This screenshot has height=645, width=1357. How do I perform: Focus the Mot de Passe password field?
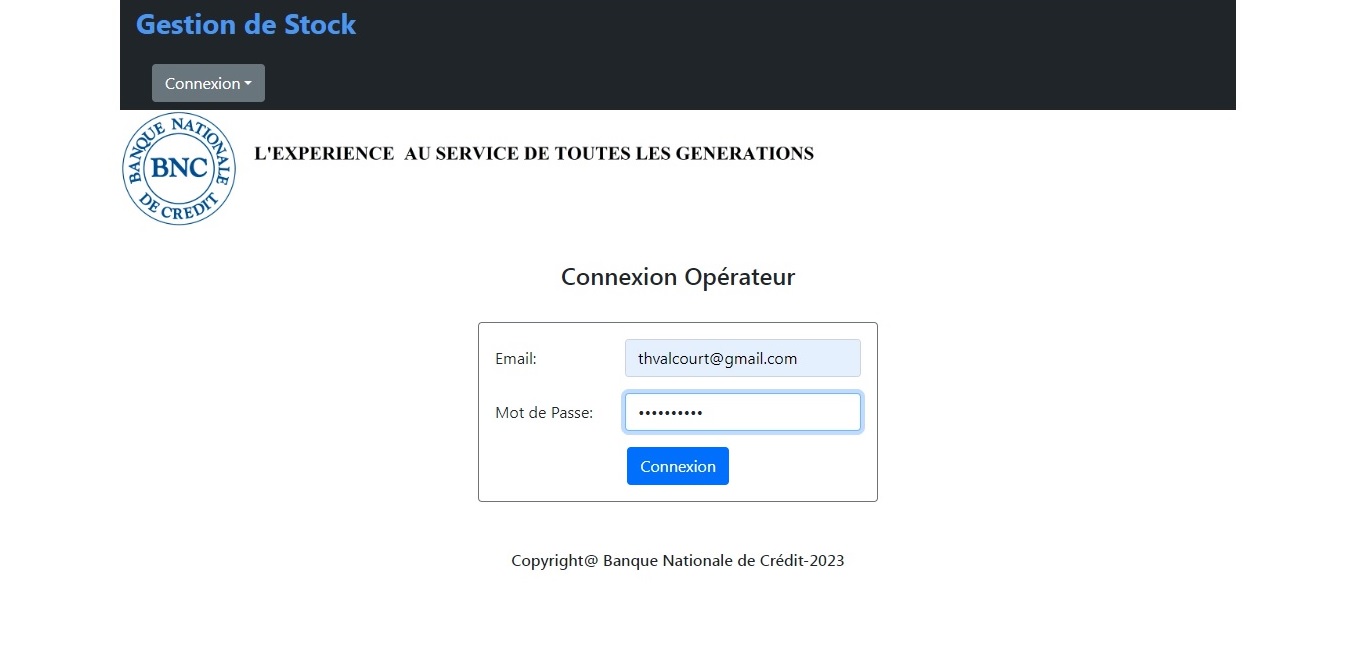(x=780, y=413)
